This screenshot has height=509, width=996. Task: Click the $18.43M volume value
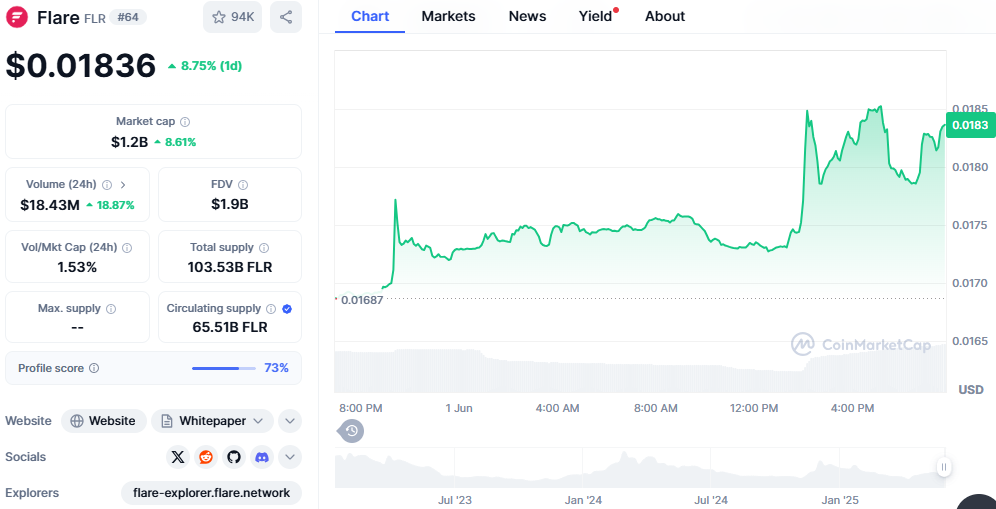coord(50,205)
